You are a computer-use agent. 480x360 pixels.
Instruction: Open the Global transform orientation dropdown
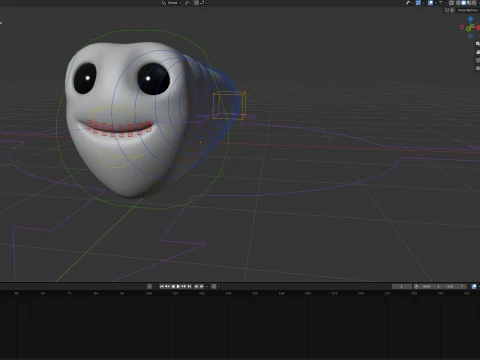coord(171,3)
